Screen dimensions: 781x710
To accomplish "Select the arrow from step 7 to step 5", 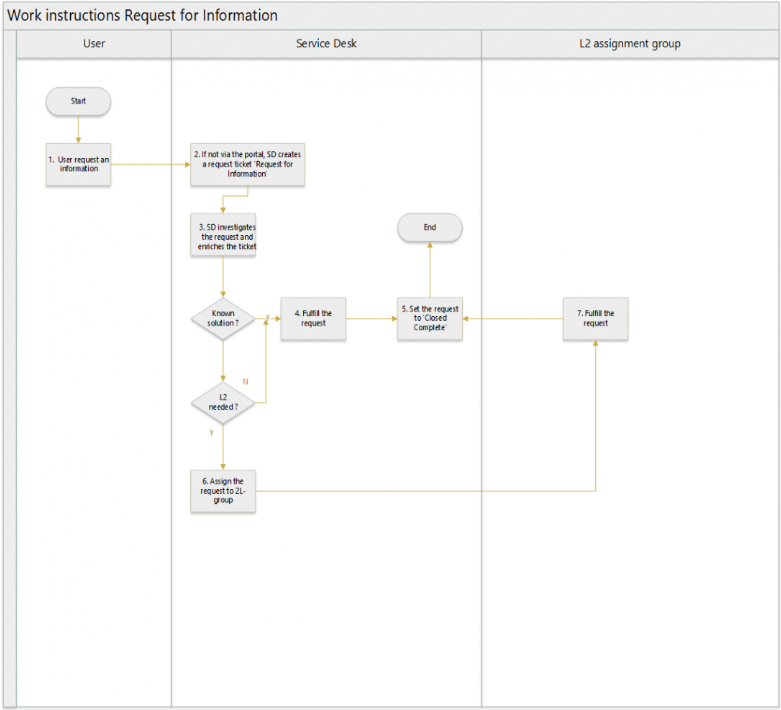I will click(x=512, y=319).
